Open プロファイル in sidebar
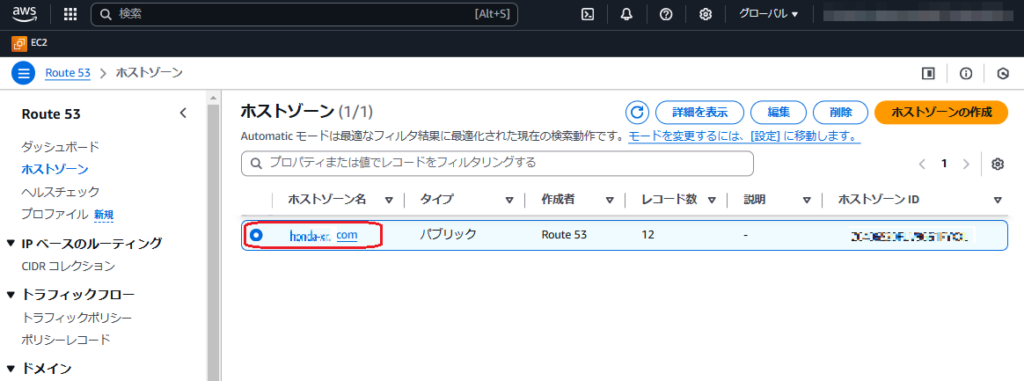1024x381 pixels. click(x=54, y=214)
